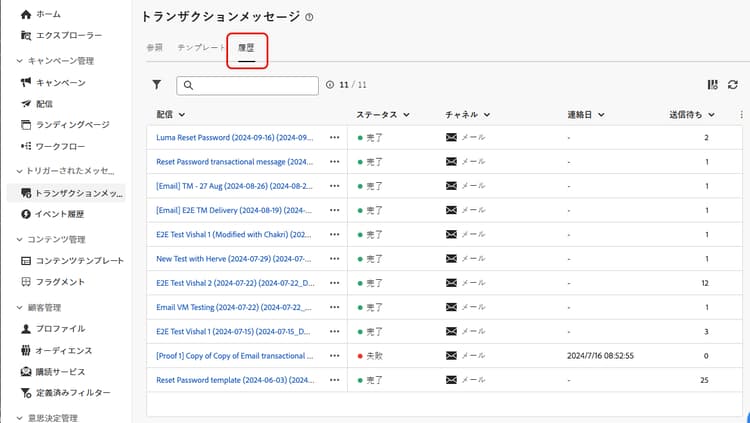Screen dimensions: 750x423
Task: Open E2E Test Vishal 1 (2024-07-15) link
Action: (233, 331)
